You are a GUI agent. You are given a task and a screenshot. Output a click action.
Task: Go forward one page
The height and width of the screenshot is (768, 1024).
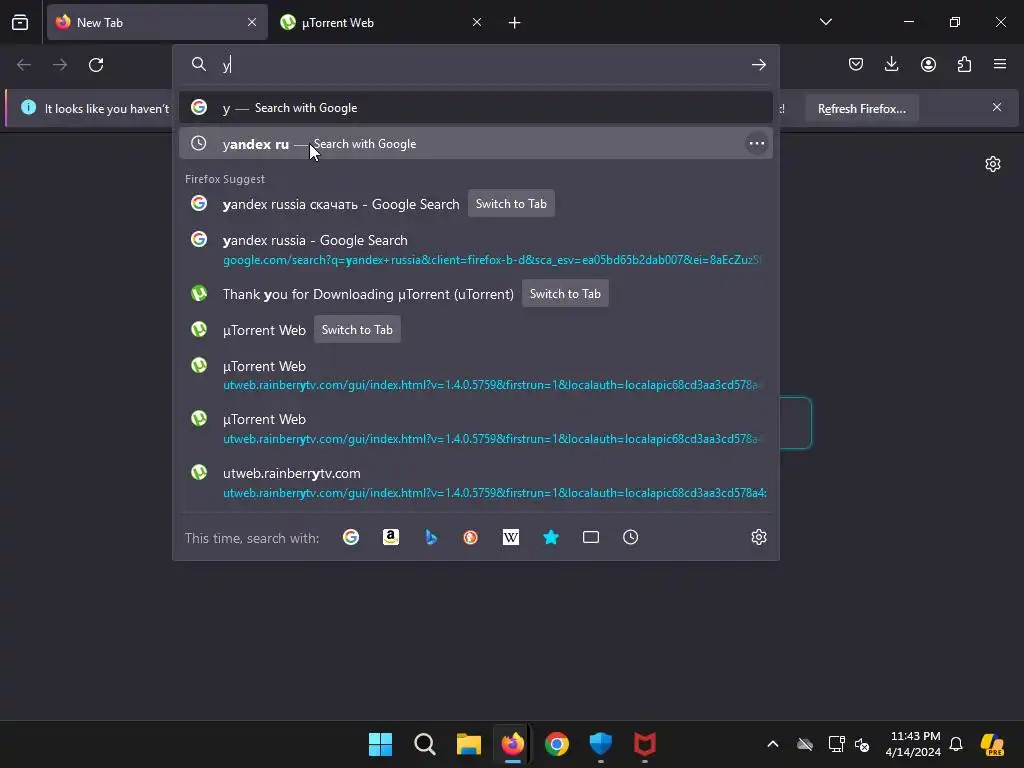60,65
